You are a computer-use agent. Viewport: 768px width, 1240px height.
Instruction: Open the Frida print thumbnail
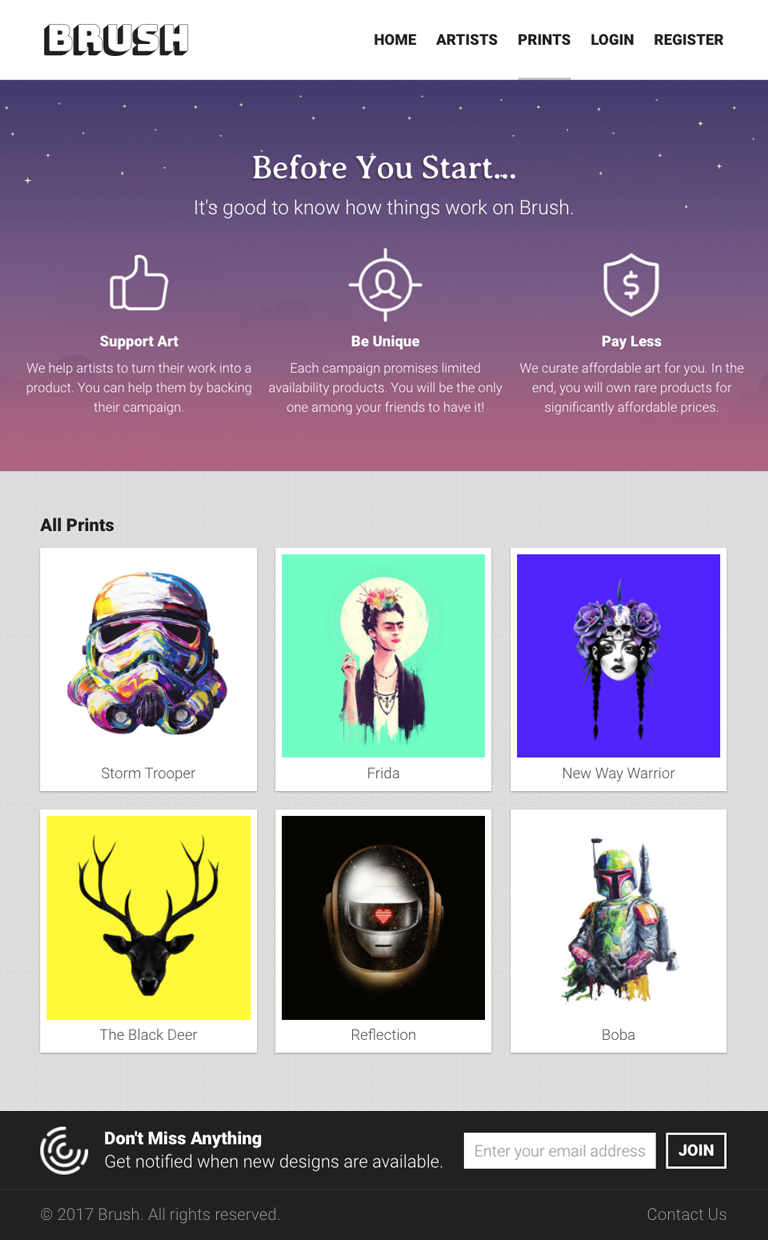383,656
